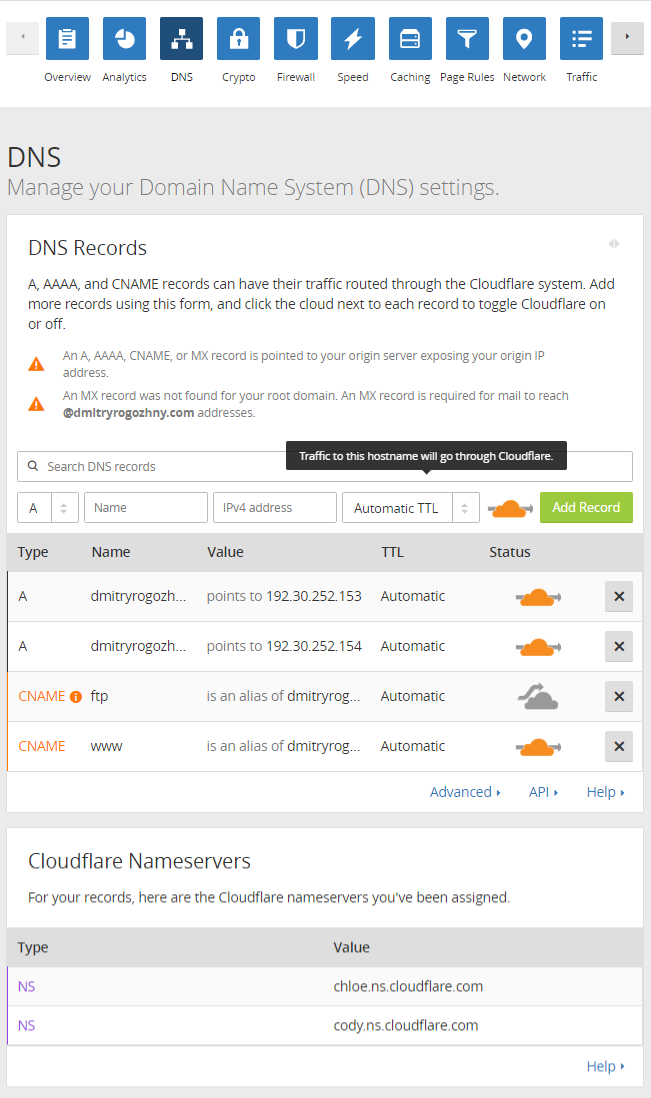Select the DNS network icon
651x1098 pixels.
[x=181, y=39]
